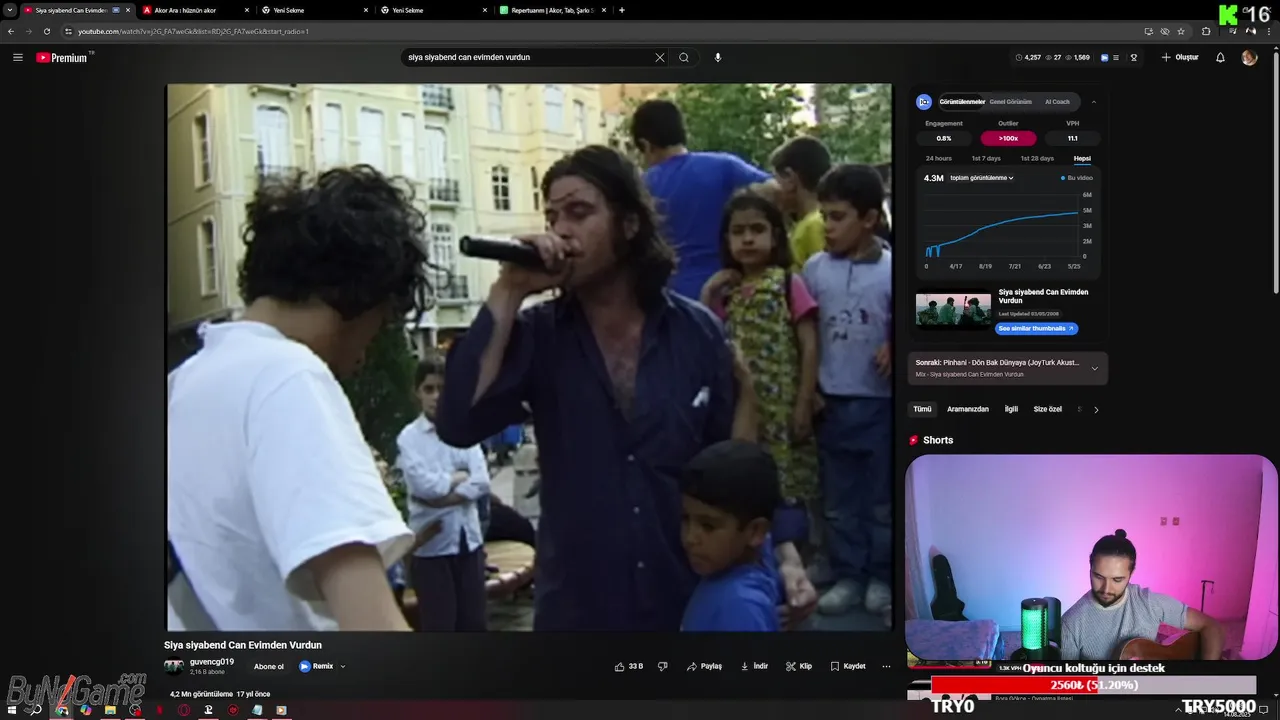Viewport: 1280px width, 720px height.
Task: Filter suggestions by Tümü chip
Action: click(x=922, y=409)
